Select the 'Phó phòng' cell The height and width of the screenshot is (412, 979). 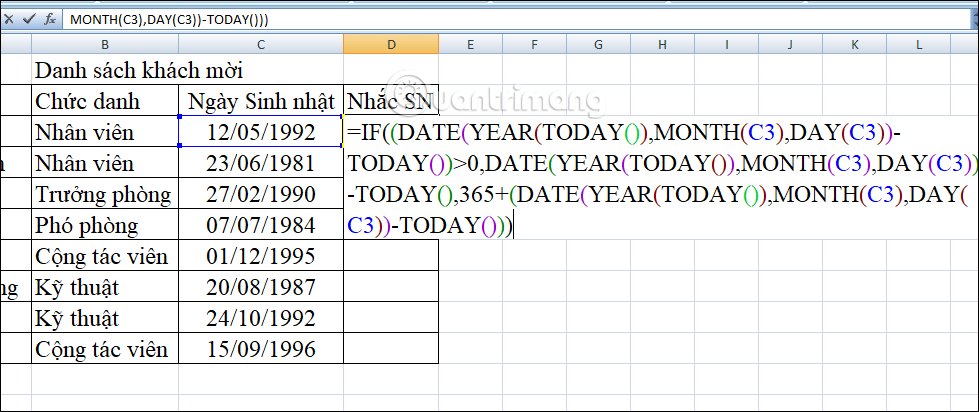(104, 225)
